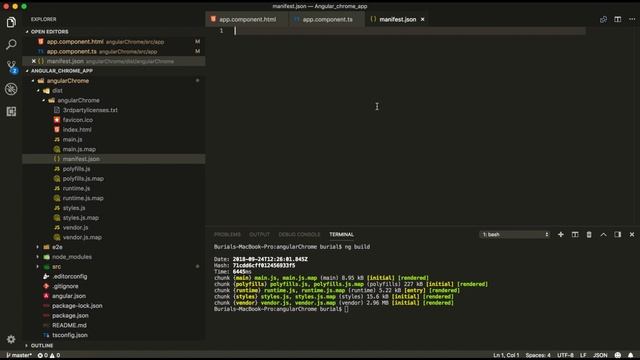This screenshot has height=360, width=640.
Task: Expand the src folder
Action: click(x=56, y=267)
